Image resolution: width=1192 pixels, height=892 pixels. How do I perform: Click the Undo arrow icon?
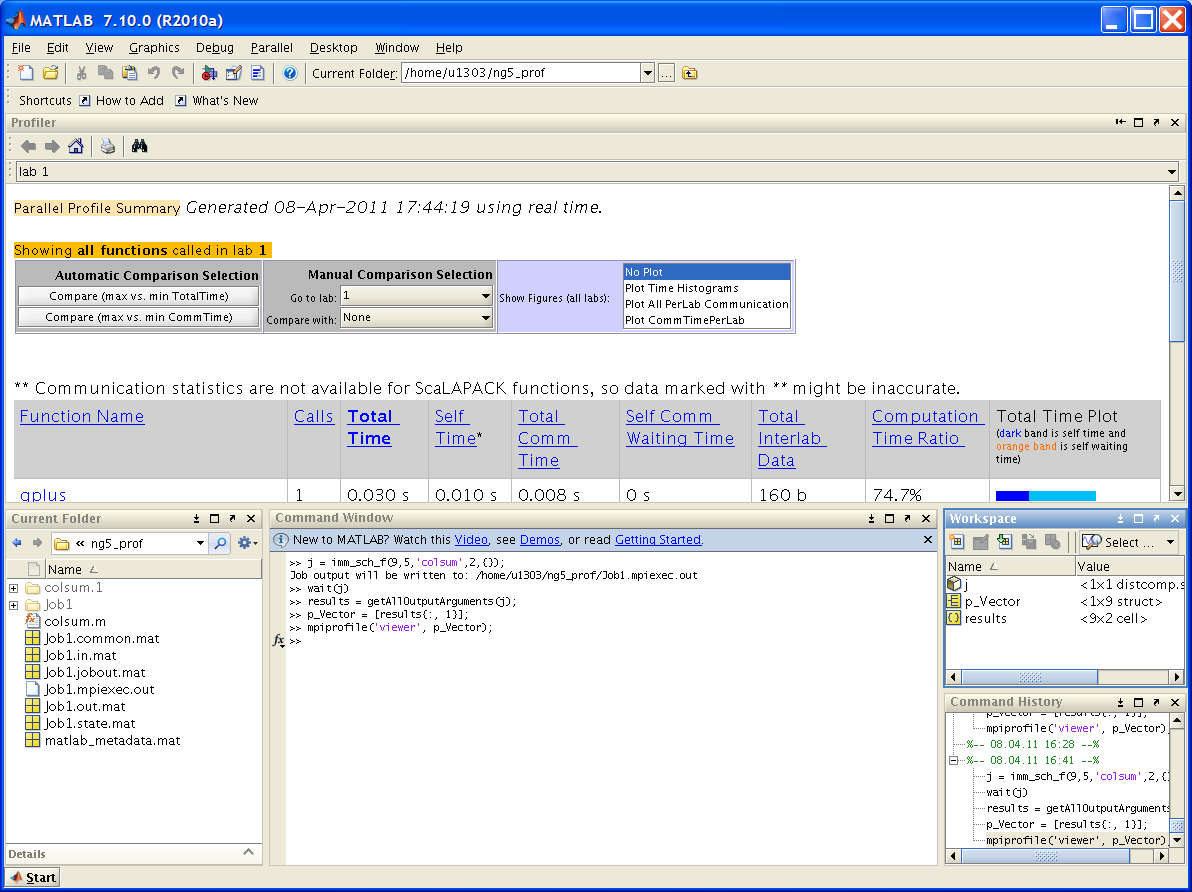pyautogui.click(x=154, y=73)
